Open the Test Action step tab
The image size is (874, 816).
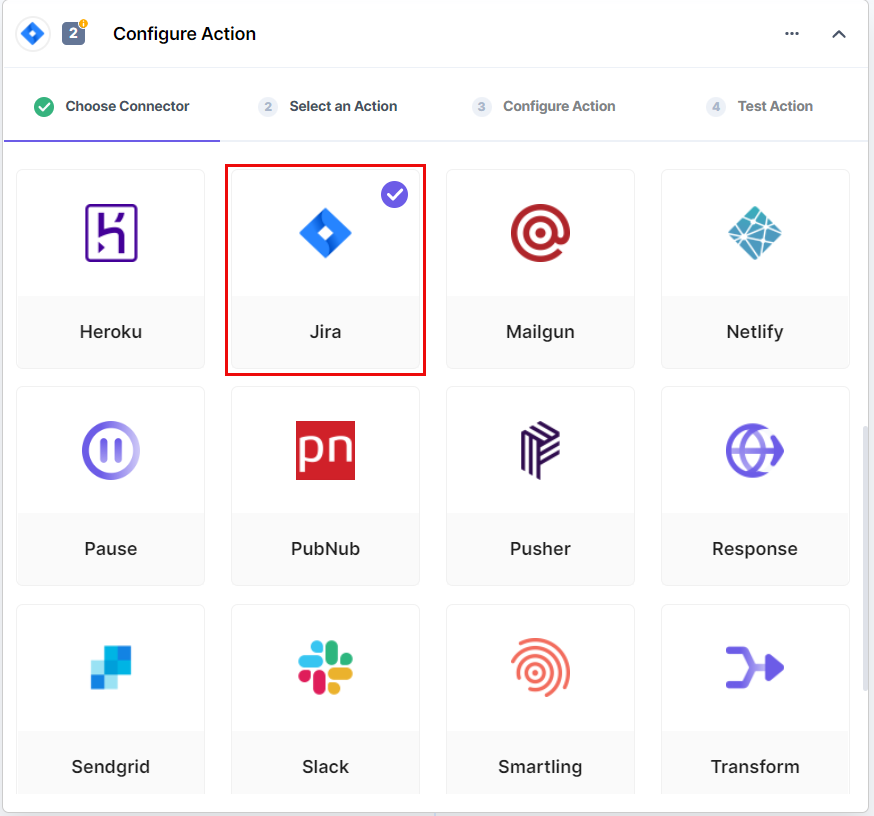[x=759, y=106]
